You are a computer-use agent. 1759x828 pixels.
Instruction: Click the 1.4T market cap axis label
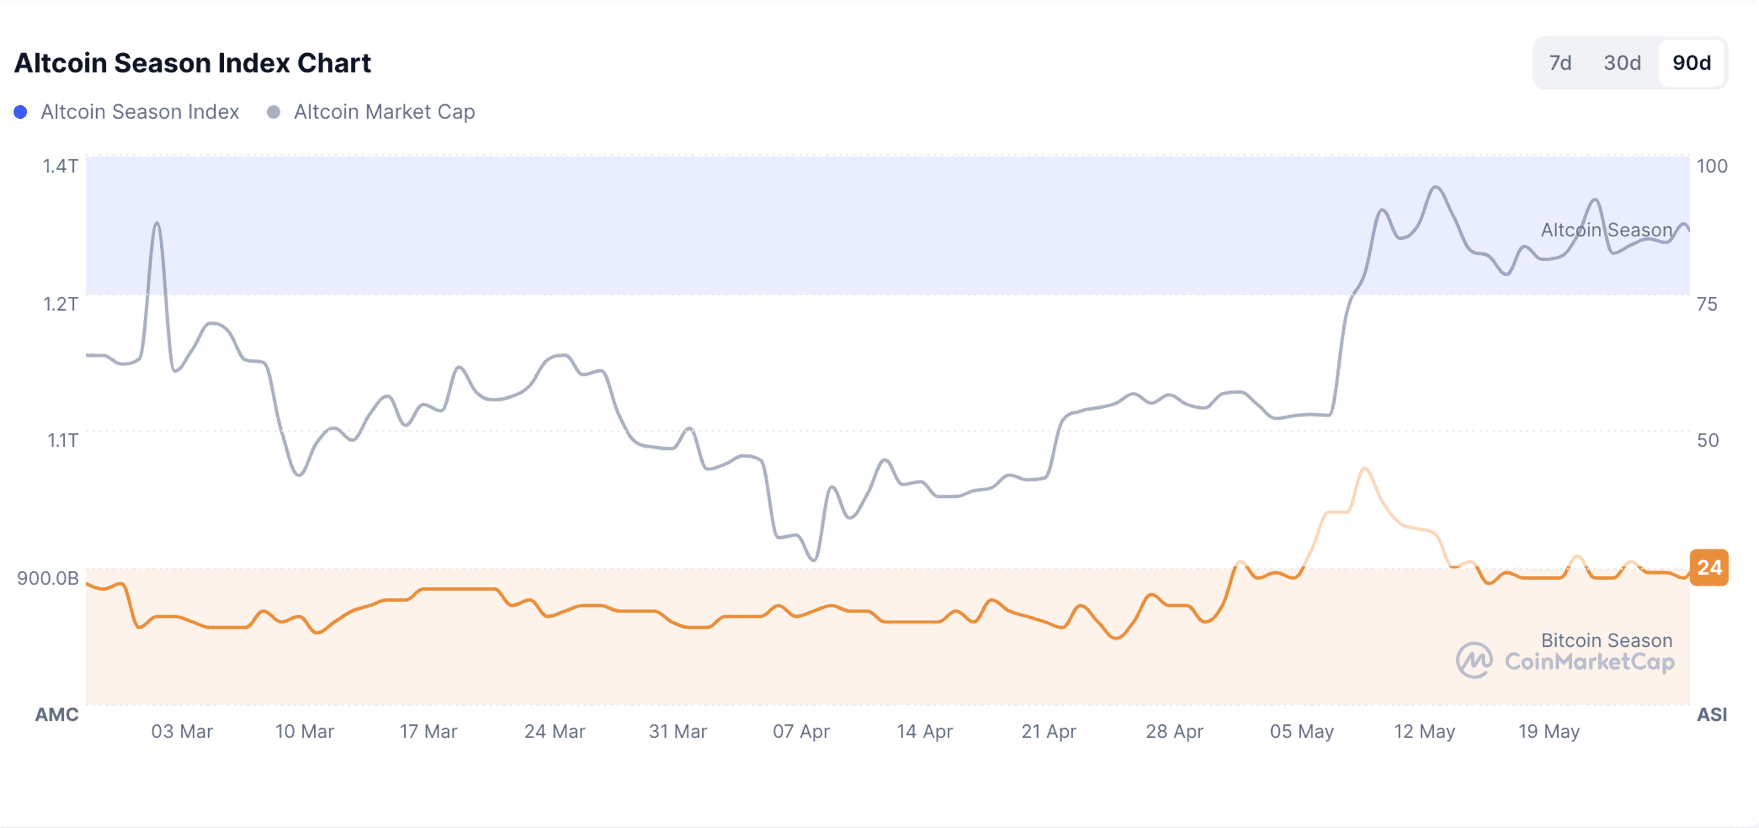tap(60, 166)
